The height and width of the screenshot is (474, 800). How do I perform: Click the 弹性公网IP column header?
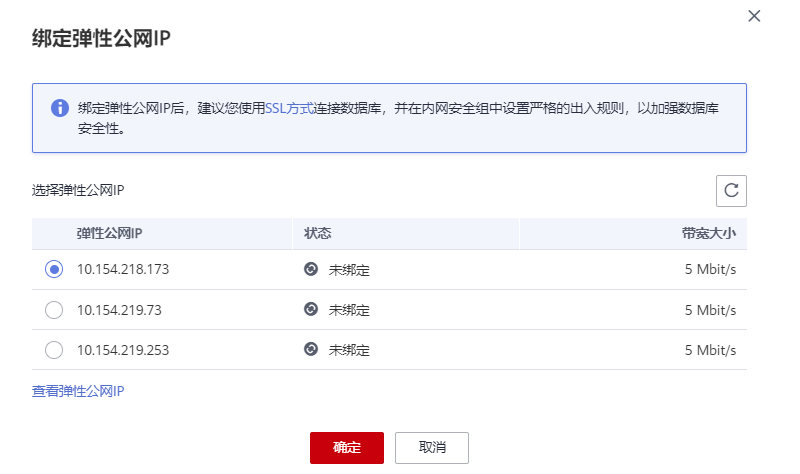pyautogui.click(x=109, y=233)
